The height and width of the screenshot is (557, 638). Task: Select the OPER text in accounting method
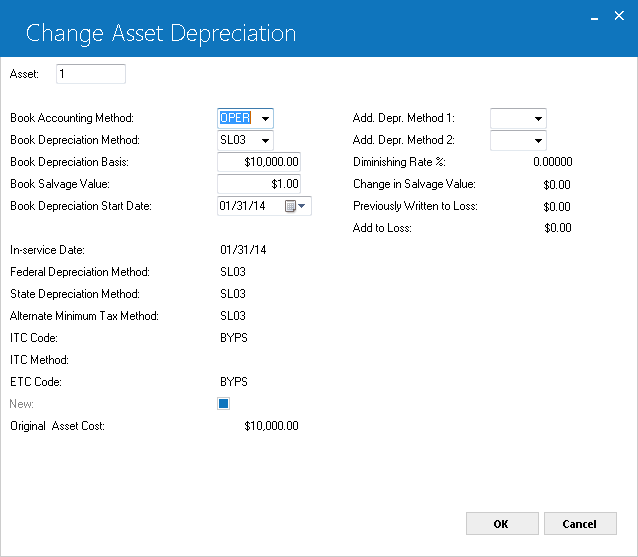235,118
